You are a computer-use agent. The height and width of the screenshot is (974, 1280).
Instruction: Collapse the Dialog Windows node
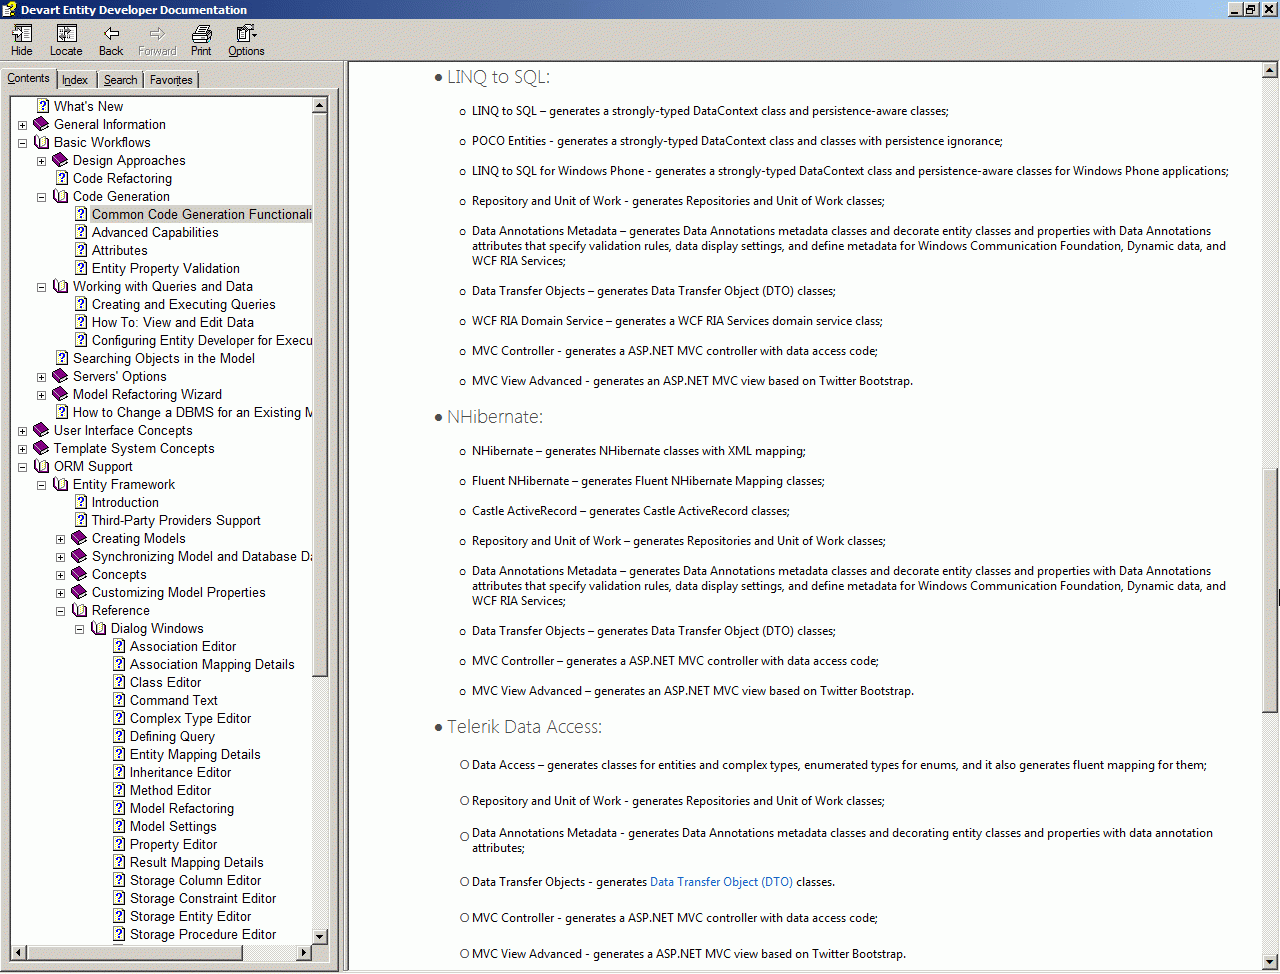pyautogui.click(x=79, y=629)
